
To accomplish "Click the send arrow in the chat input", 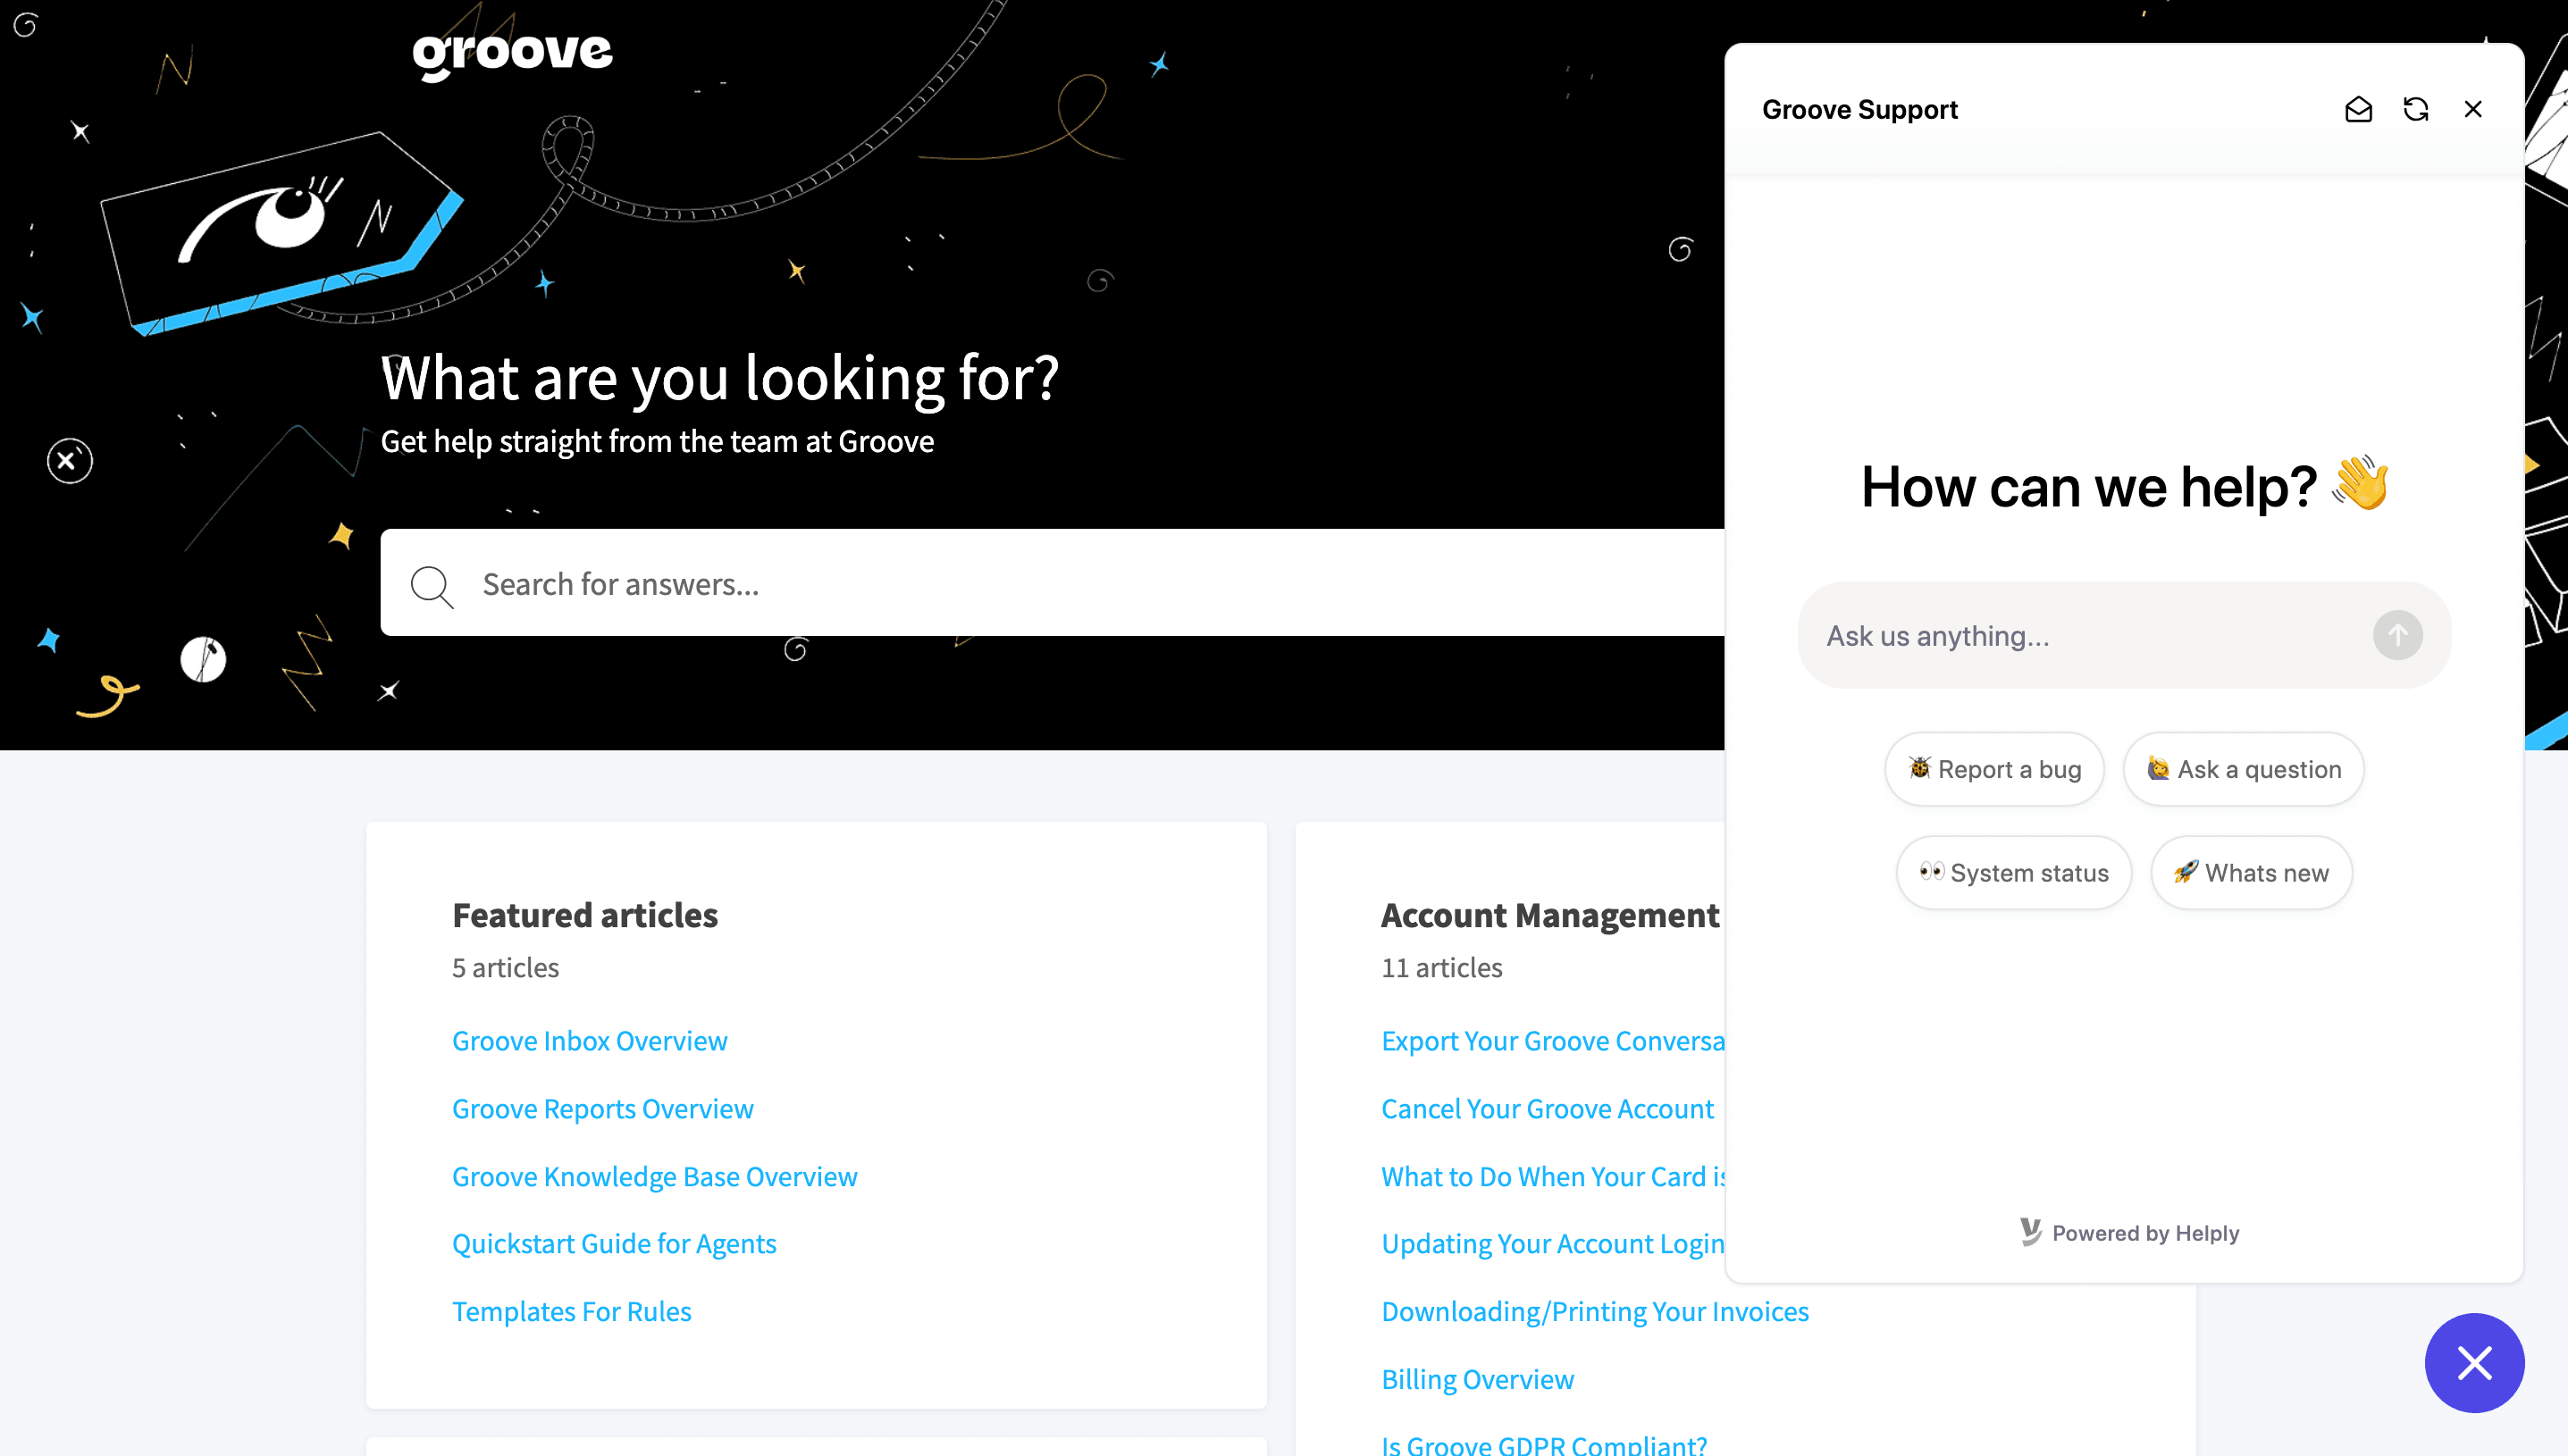I will coord(2397,635).
